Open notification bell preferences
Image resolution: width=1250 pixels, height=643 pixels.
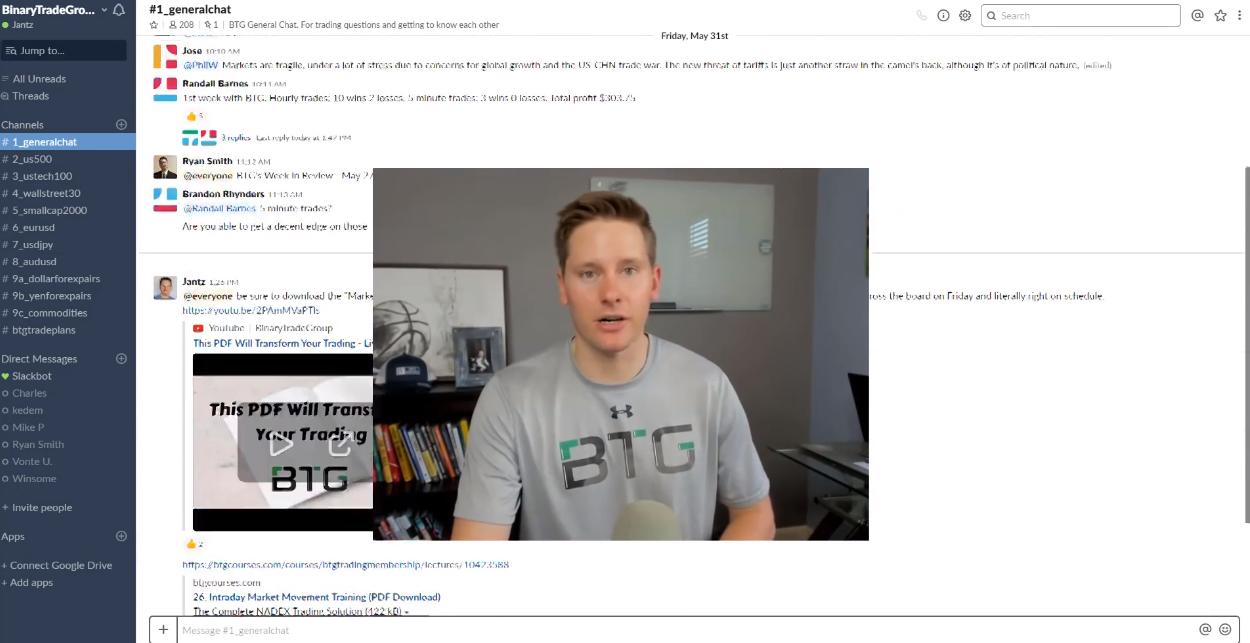point(121,10)
